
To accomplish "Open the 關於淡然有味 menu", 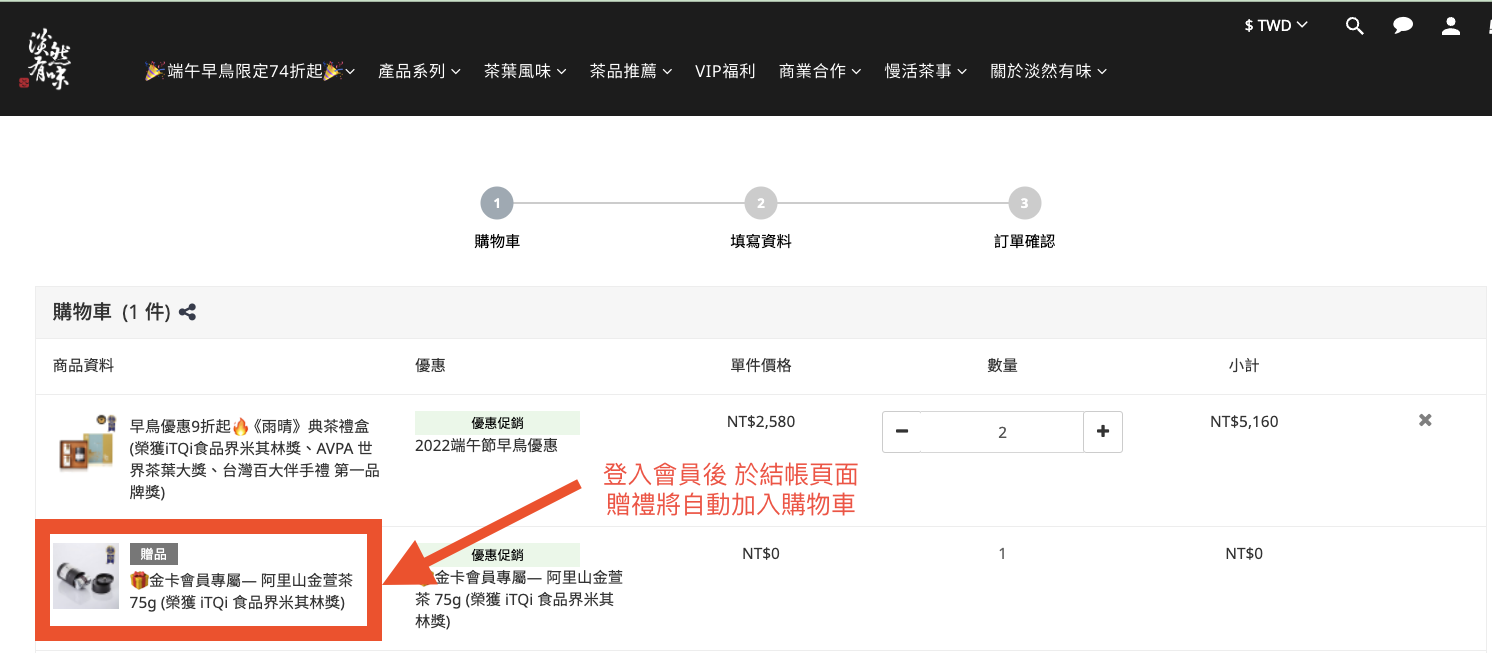I will (x=1048, y=71).
